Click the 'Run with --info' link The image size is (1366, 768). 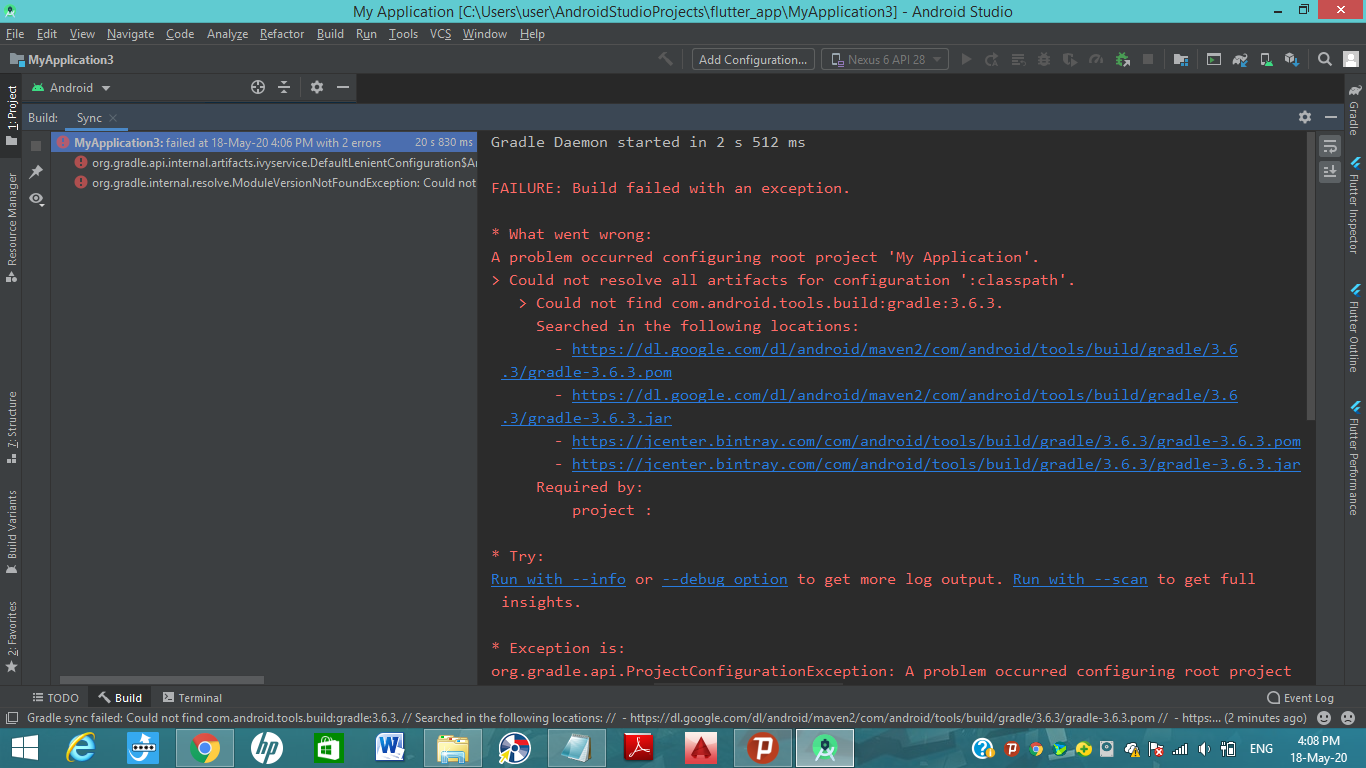click(x=558, y=579)
